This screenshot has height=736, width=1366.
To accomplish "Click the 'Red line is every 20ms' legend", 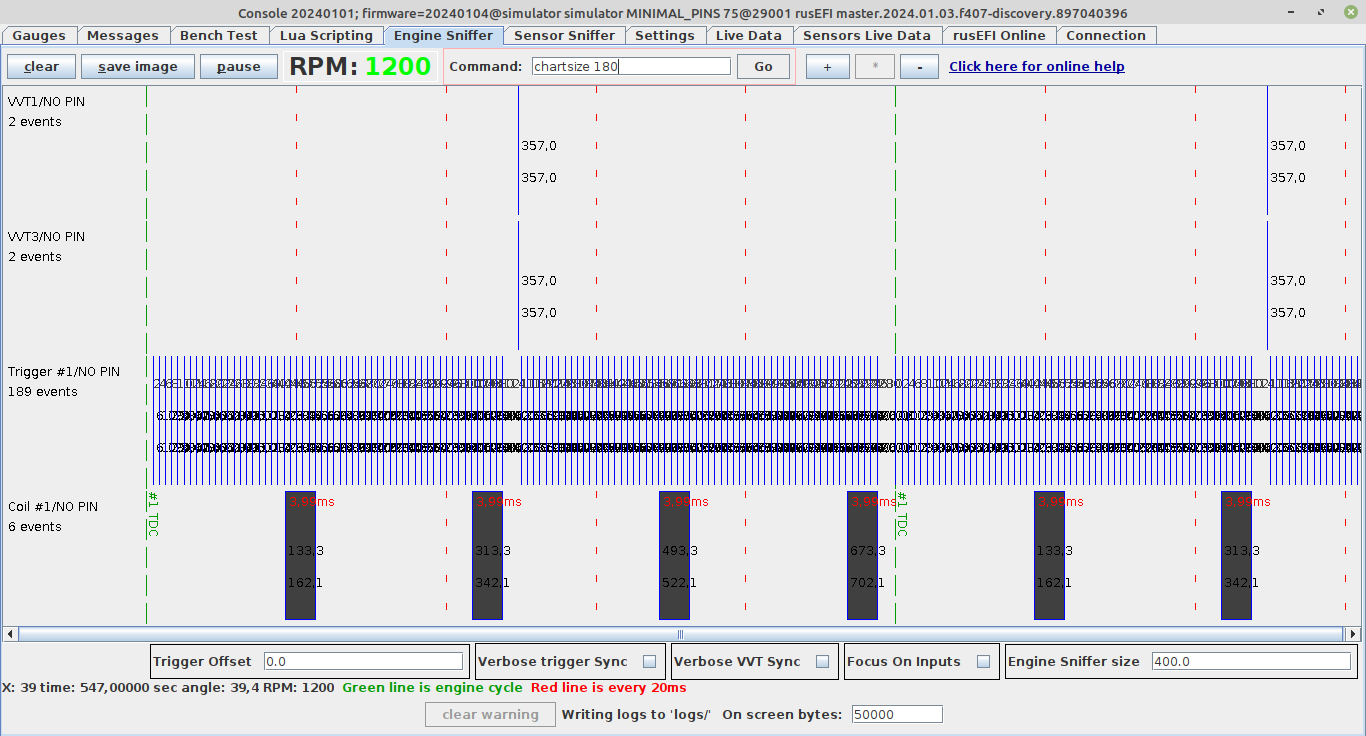I will point(609,687).
